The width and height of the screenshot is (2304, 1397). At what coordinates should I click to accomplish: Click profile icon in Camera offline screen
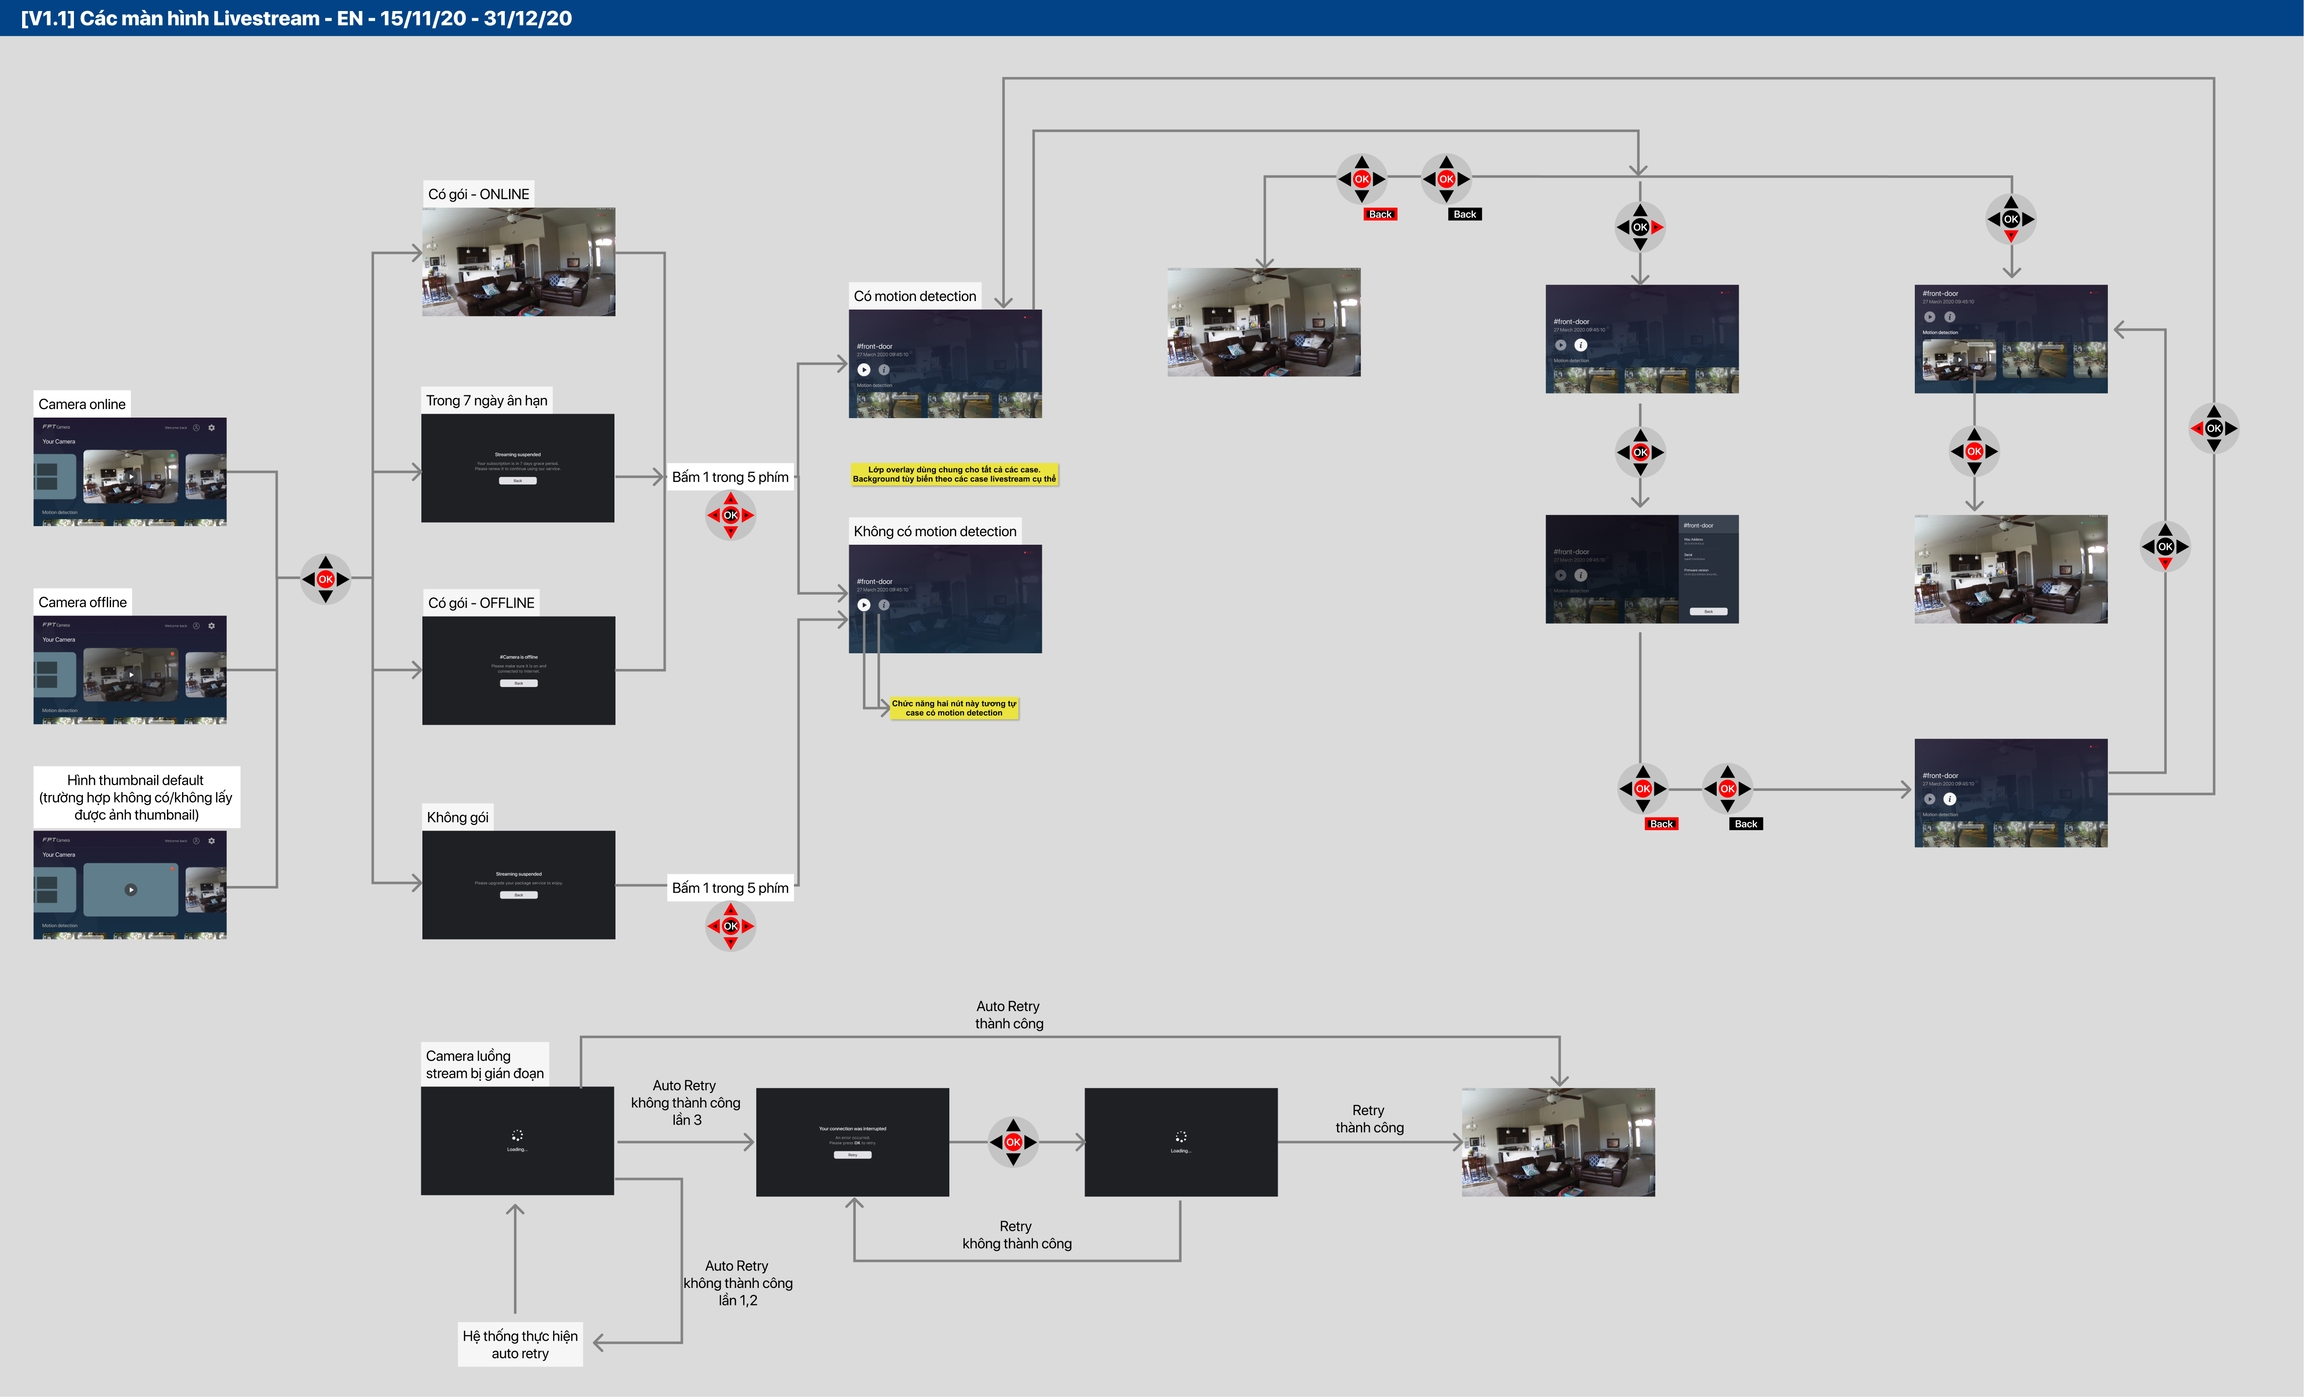pyautogui.click(x=197, y=626)
